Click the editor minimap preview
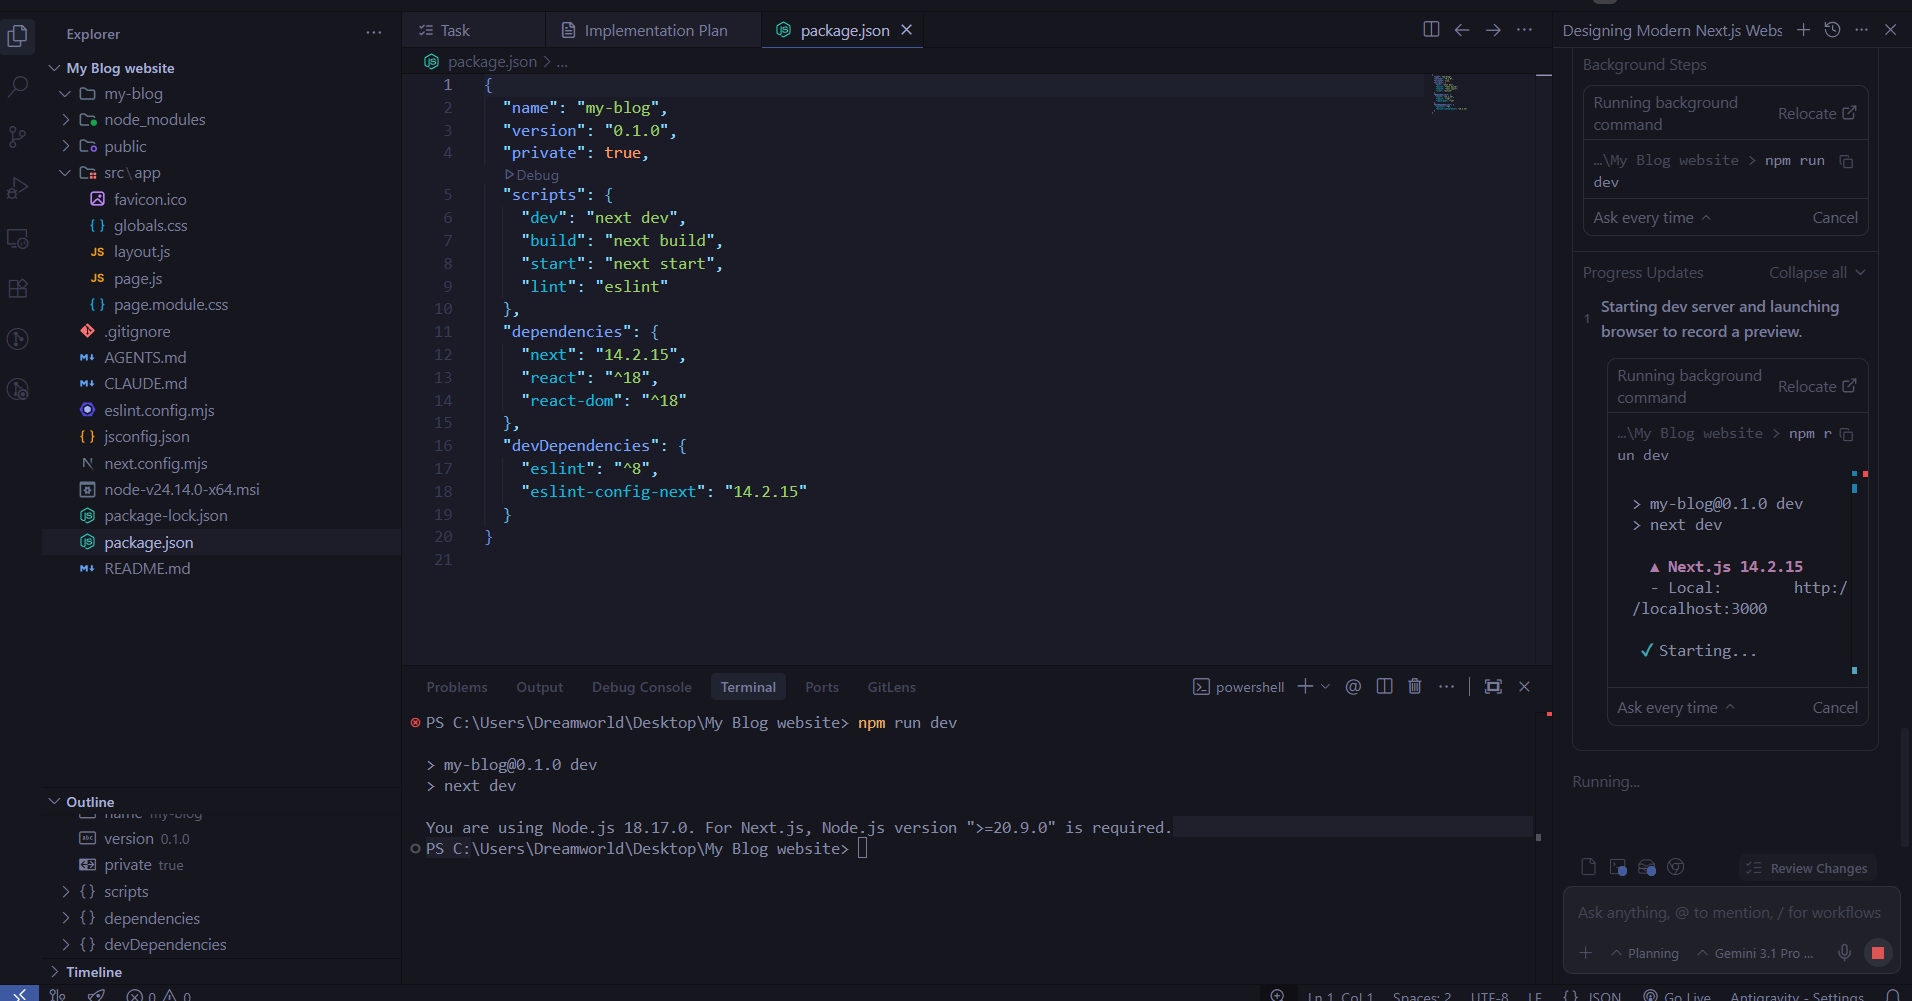Image resolution: width=1912 pixels, height=1001 pixels. 1450,92
